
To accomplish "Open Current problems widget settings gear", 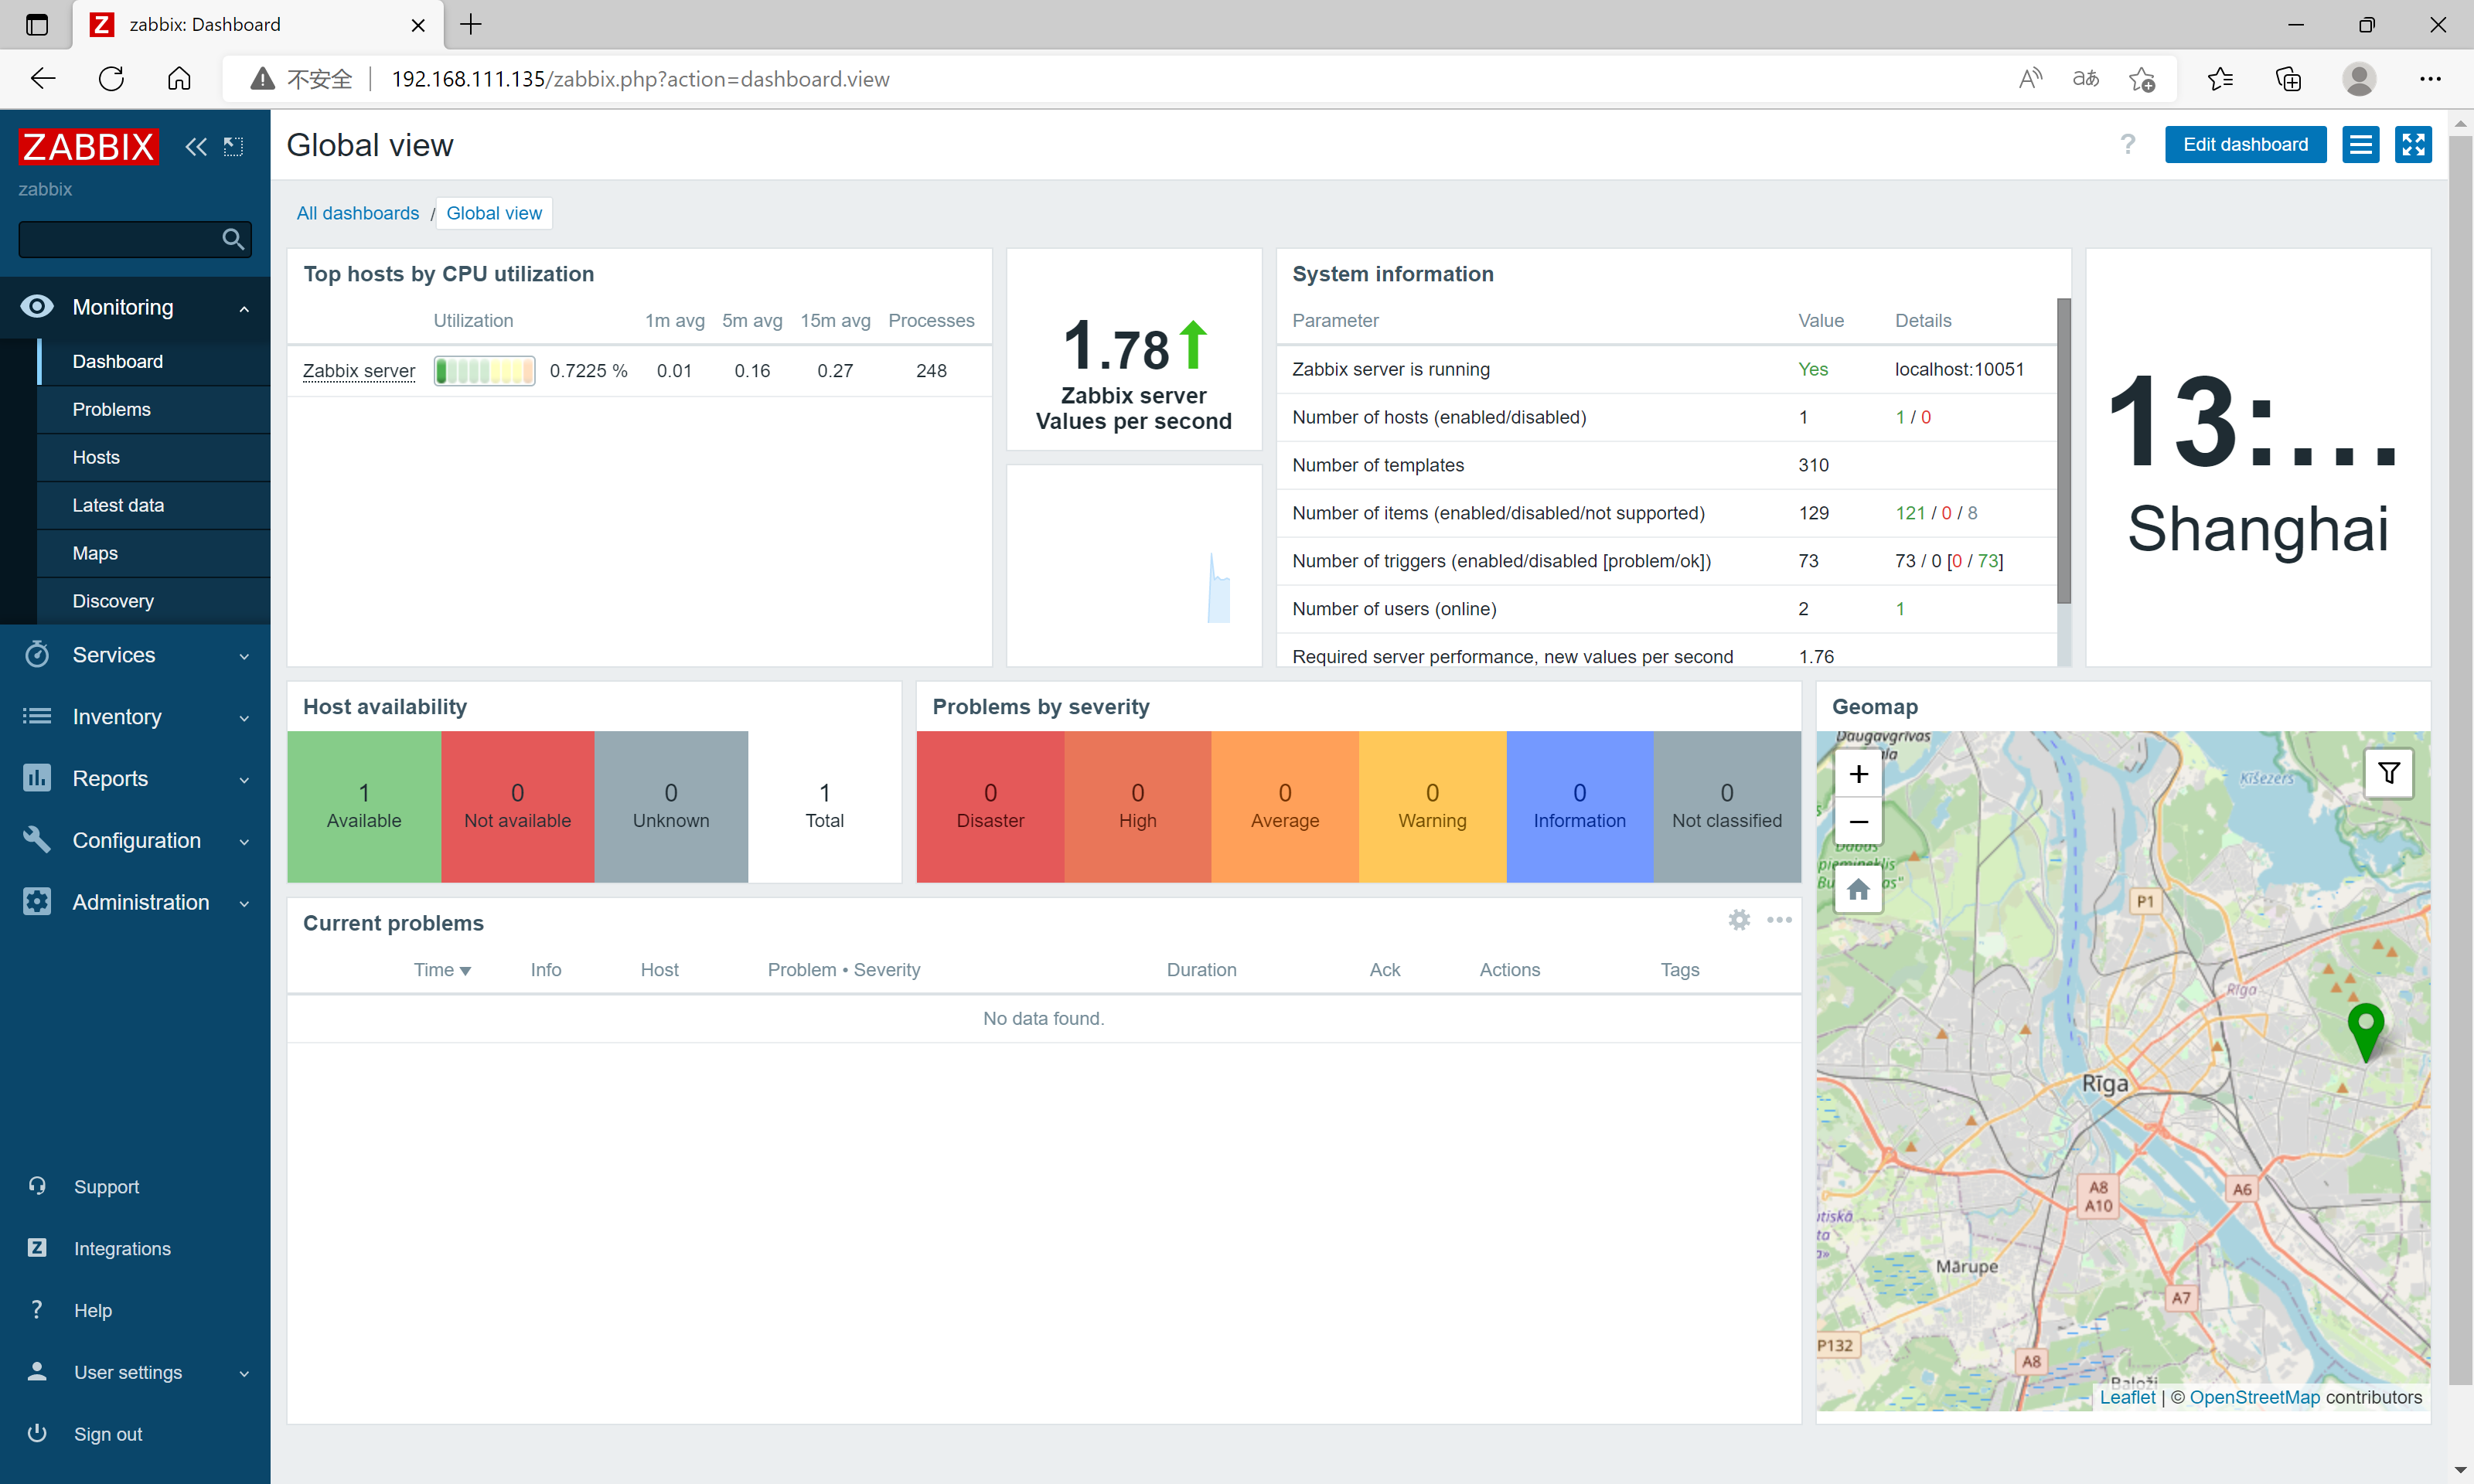I will pos(1740,920).
